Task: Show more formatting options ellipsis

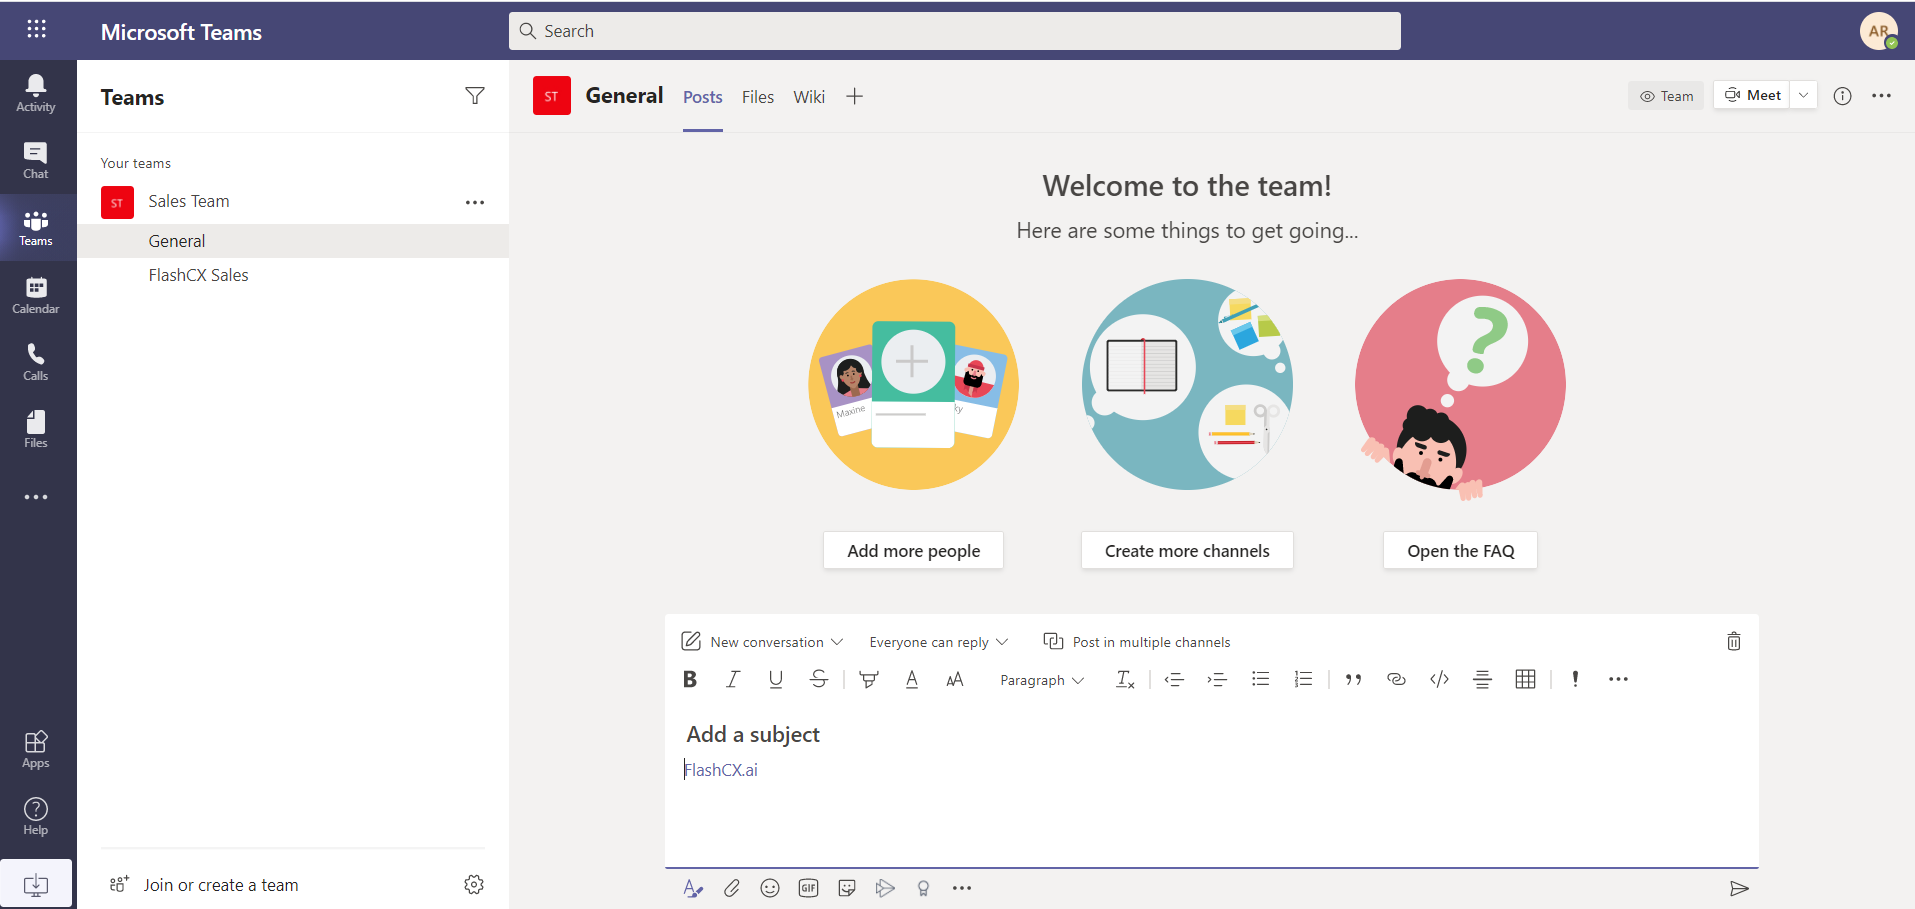Action: tap(1618, 679)
